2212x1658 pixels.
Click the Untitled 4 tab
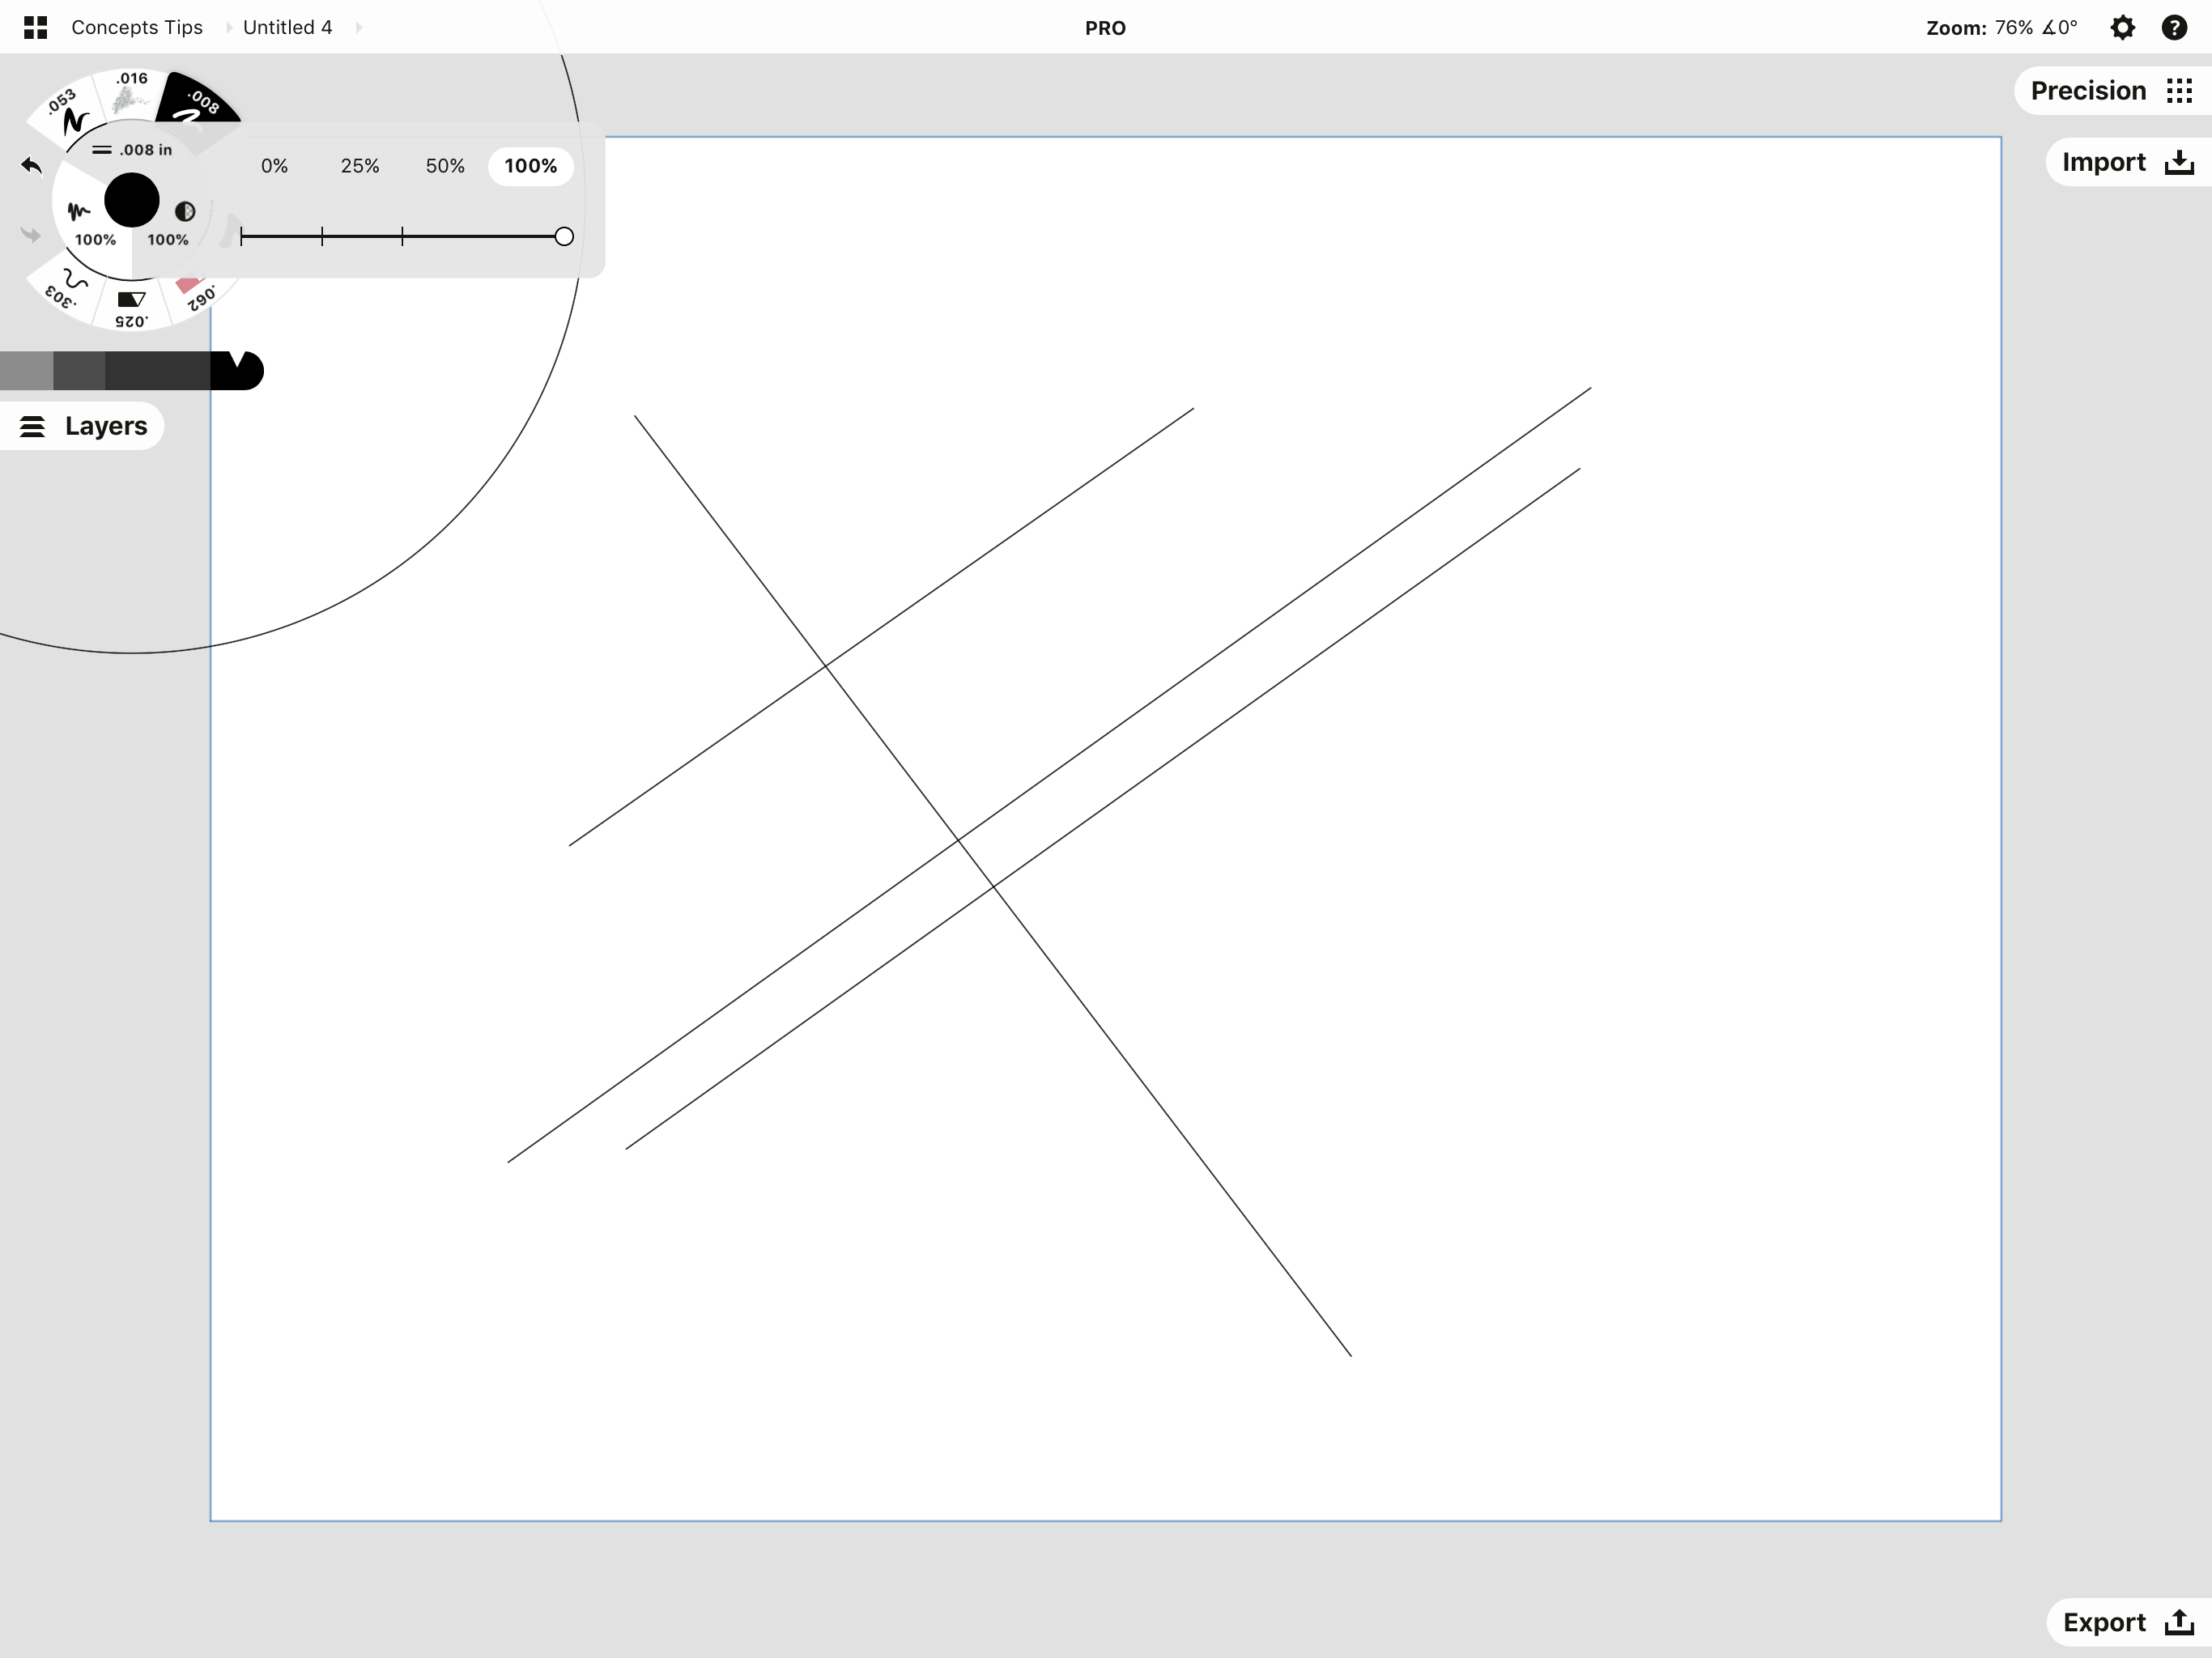(x=284, y=26)
